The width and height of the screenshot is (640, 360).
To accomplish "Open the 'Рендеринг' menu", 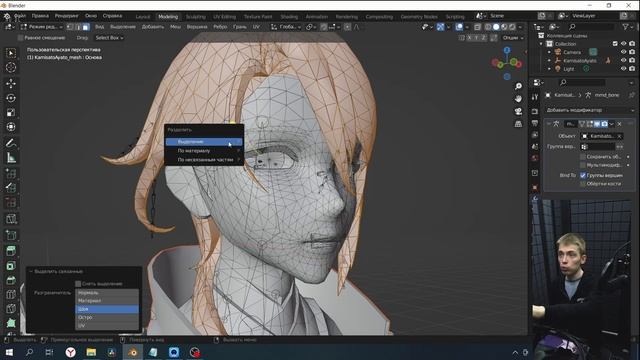I will click(x=67, y=16).
